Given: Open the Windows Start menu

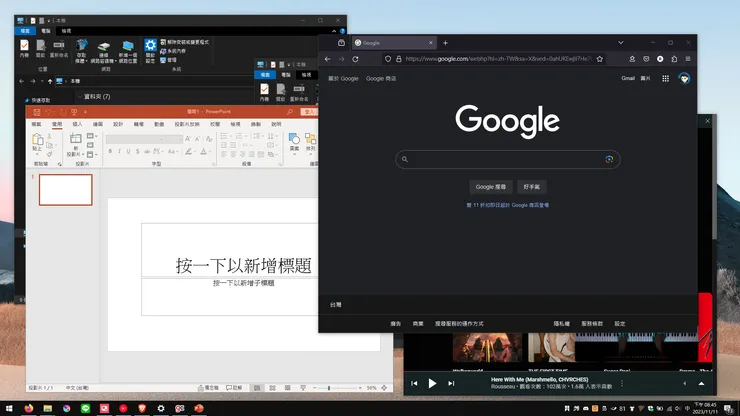Looking at the screenshot, I should (9, 408).
